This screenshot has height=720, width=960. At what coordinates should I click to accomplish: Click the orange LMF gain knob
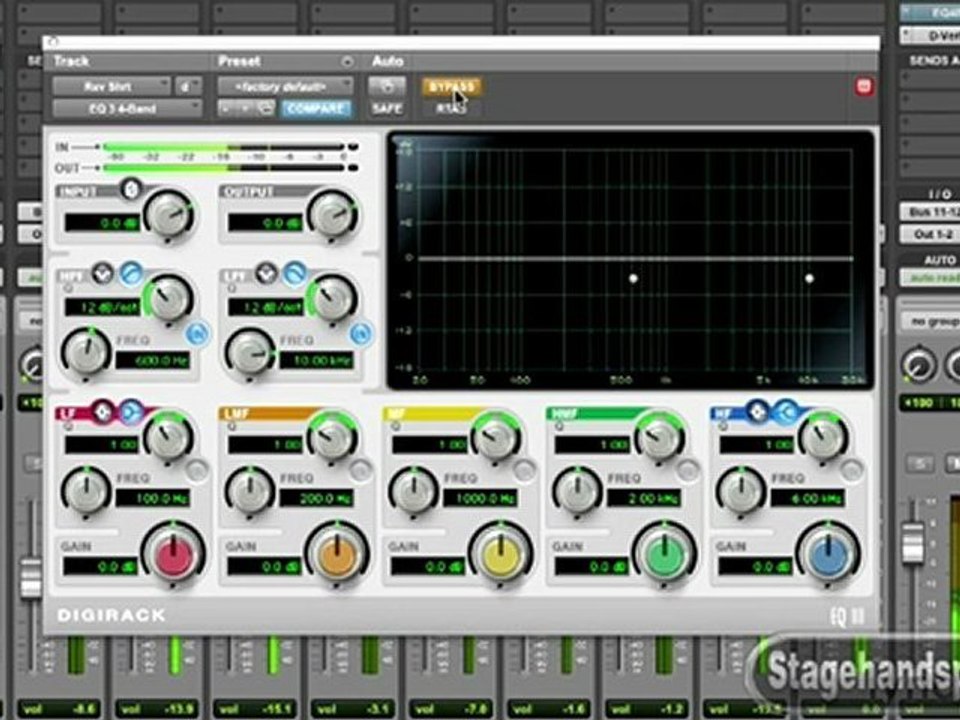tap(337, 553)
